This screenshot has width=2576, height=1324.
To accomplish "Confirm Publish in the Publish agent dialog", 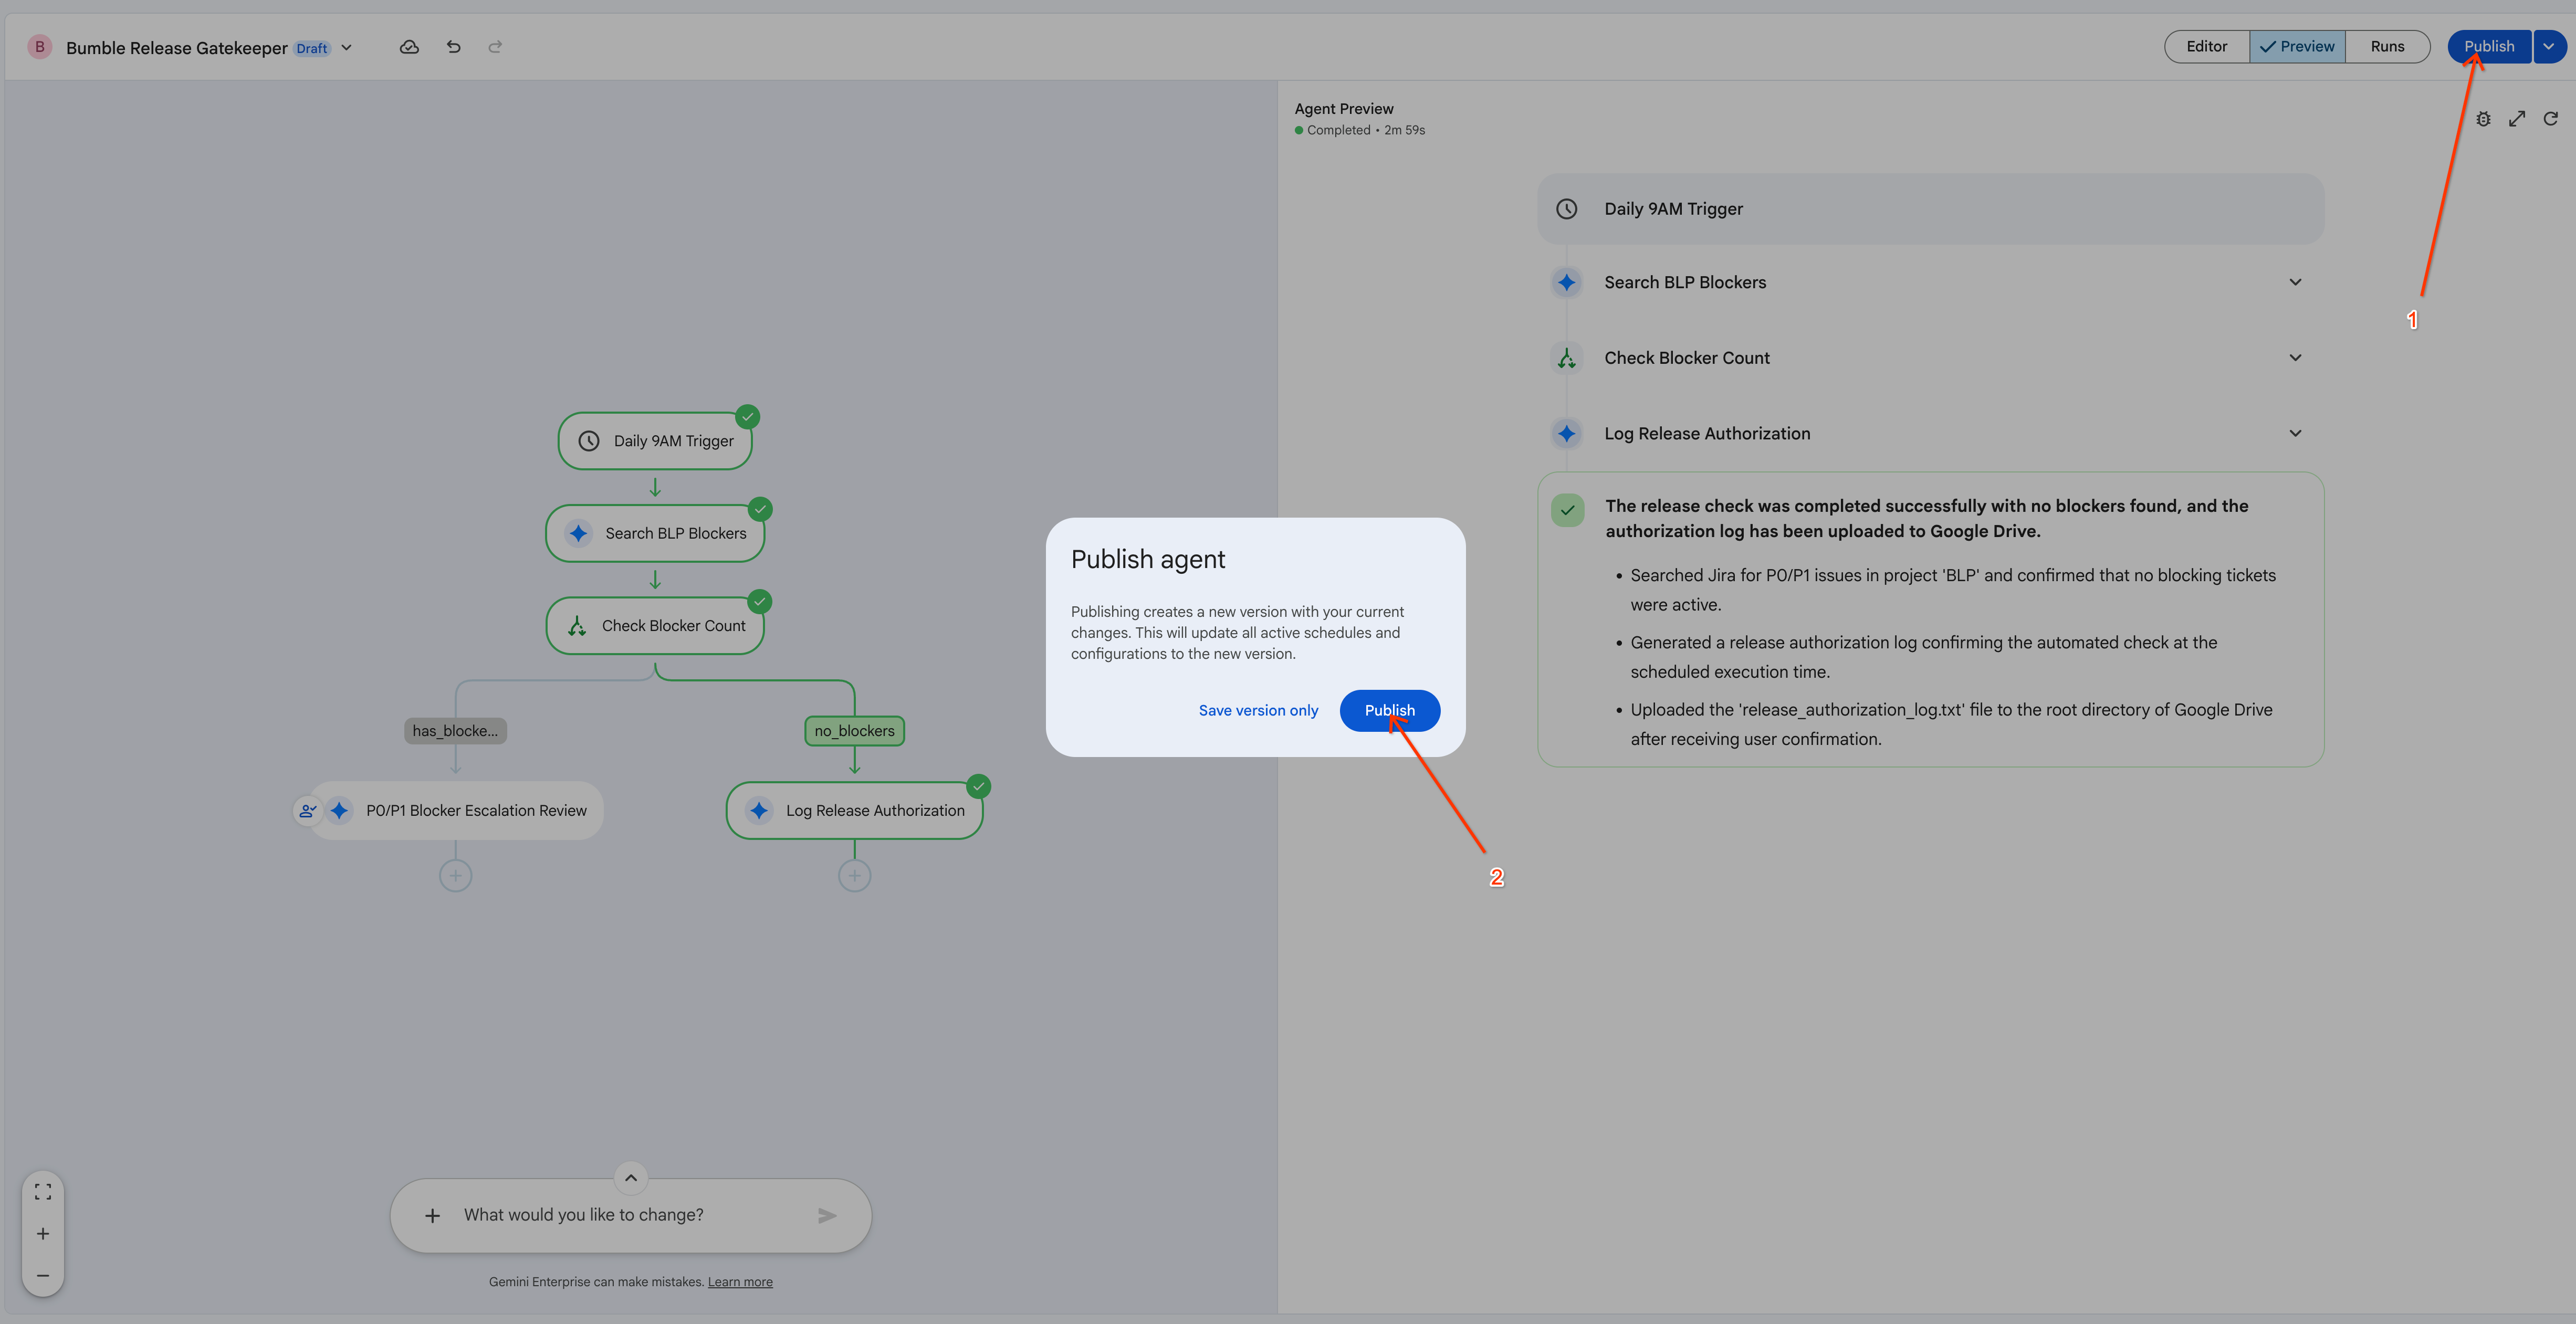I will click(1389, 710).
